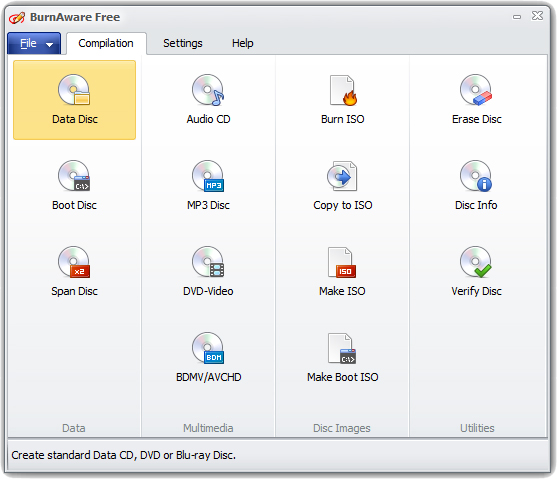Start the MP3 Disc tool
The height and width of the screenshot is (479, 557).
[x=209, y=185]
